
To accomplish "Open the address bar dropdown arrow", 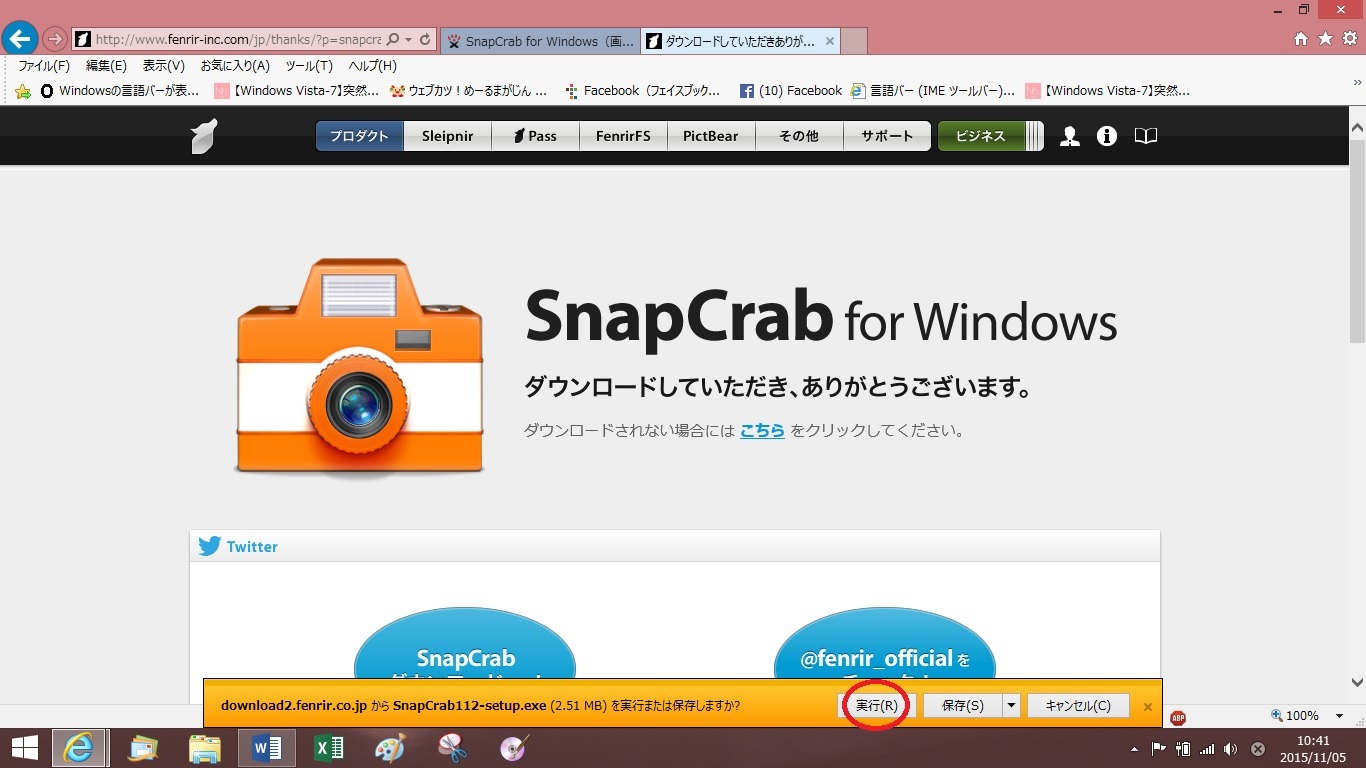I will click(408, 40).
